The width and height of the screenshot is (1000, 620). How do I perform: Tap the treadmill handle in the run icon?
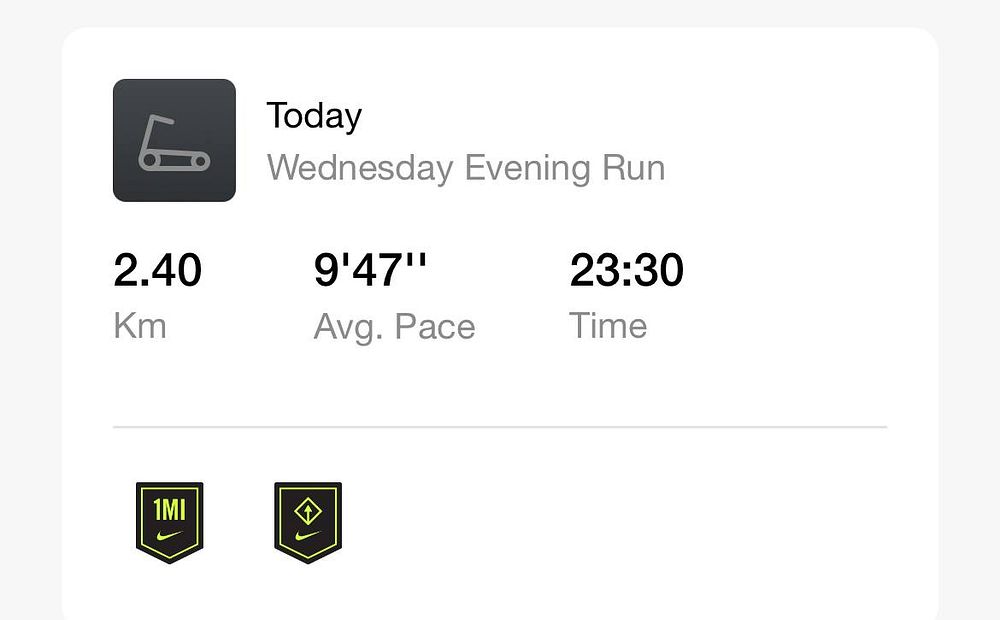coord(158,122)
